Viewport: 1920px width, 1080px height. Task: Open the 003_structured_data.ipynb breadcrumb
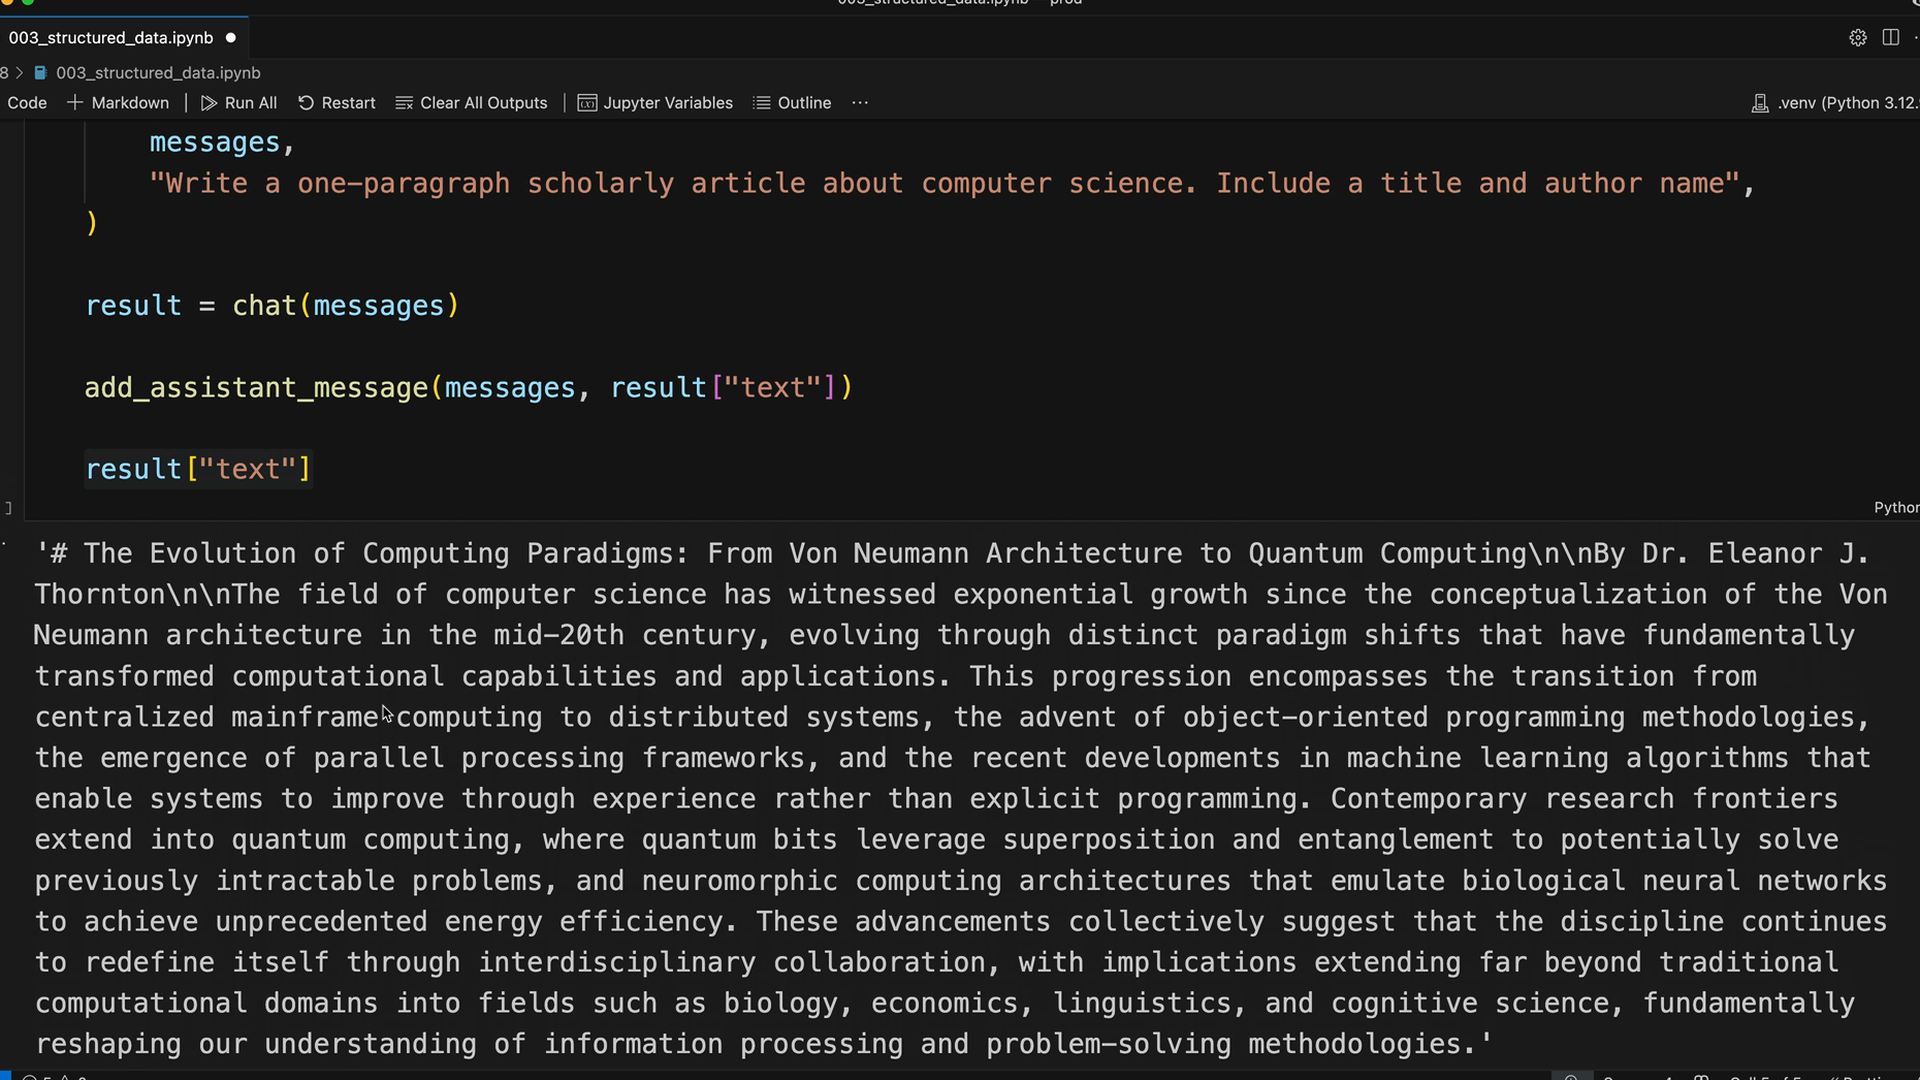(x=148, y=73)
